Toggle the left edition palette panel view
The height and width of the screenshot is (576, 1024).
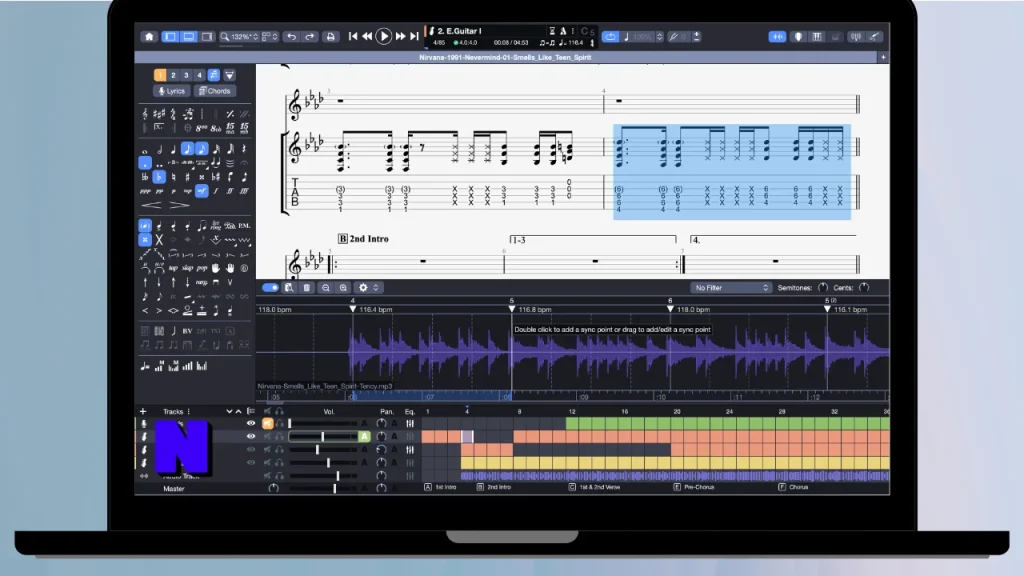tap(170, 37)
